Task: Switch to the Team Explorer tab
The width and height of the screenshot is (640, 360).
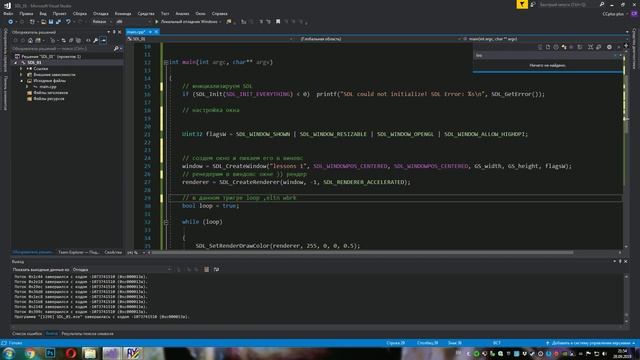Action: point(78,252)
